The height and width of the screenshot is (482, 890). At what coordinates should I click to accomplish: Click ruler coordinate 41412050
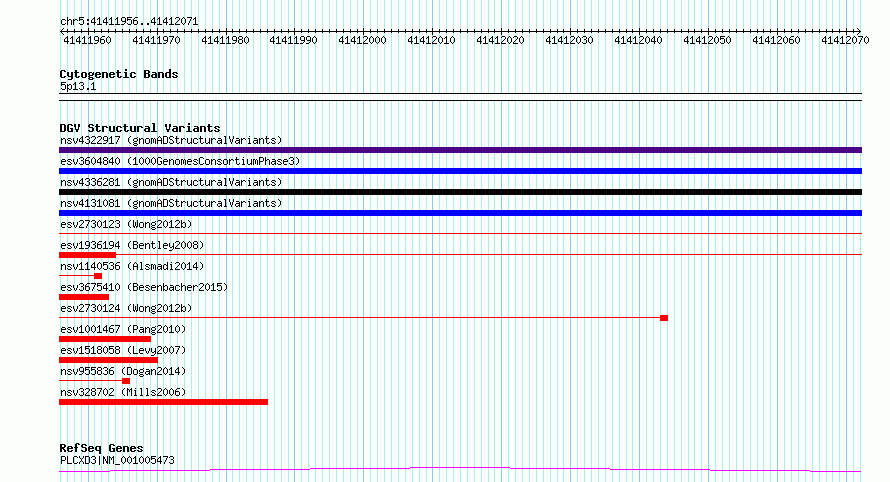(707, 40)
